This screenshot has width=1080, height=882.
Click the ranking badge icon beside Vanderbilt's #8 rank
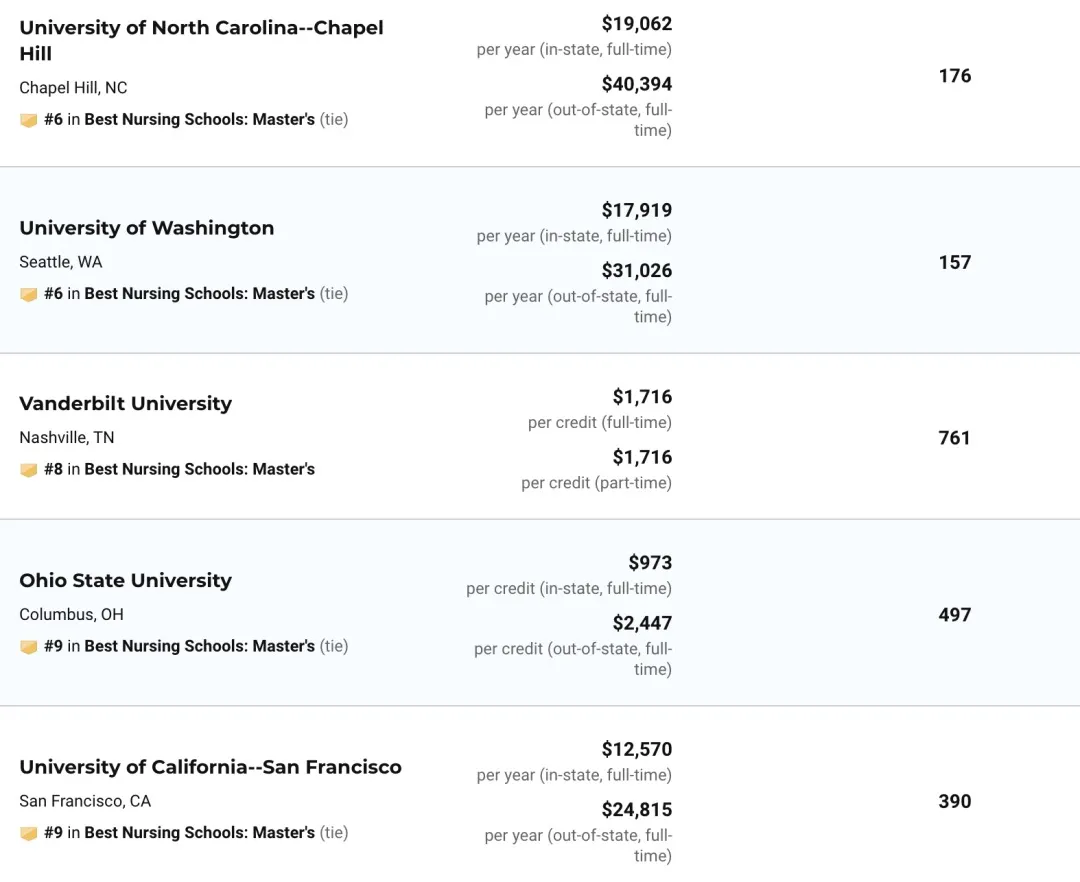pos(29,470)
